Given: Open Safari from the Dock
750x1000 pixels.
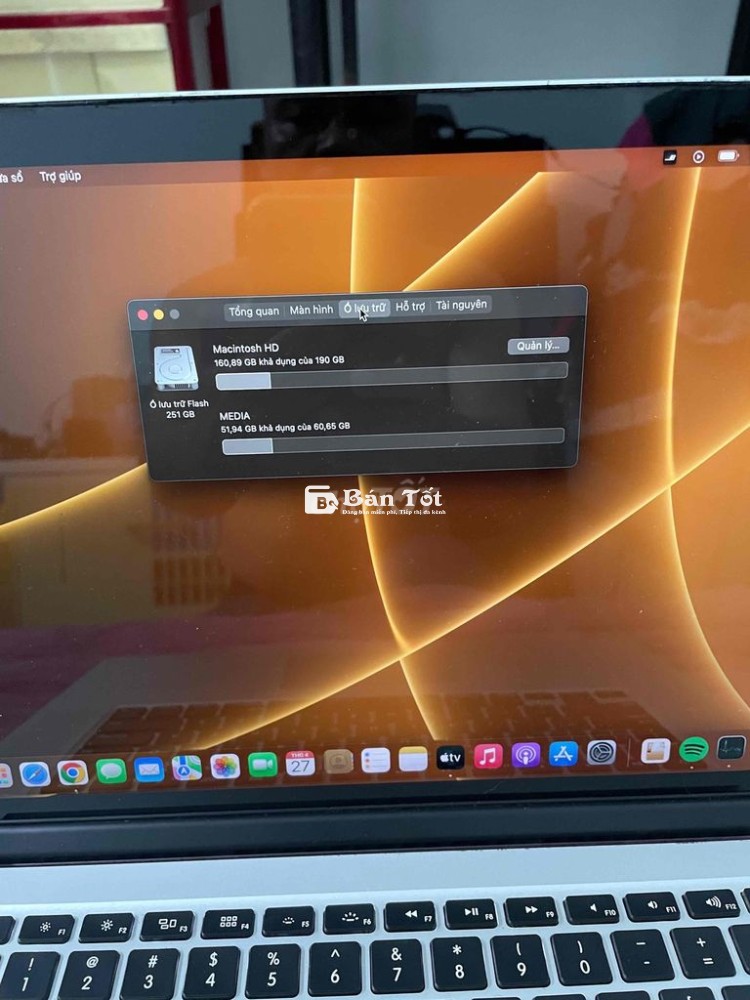Looking at the screenshot, I should point(34,774).
